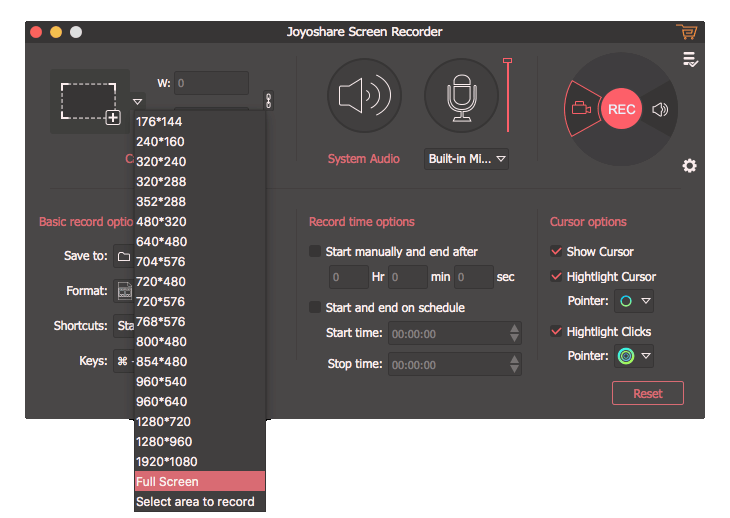Screen dimensions: 730x518
Task: Uncheck Show Cursor
Action: [556, 251]
